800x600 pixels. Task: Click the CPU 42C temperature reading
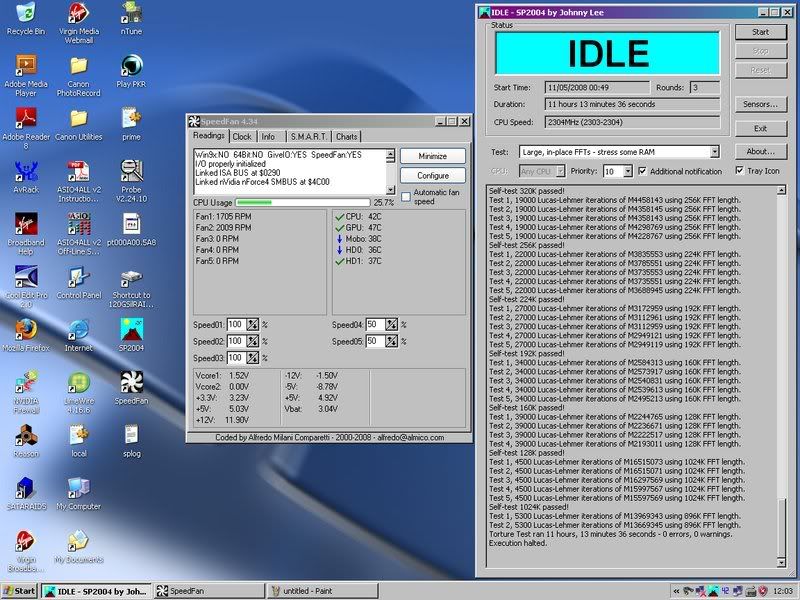pos(358,216)
